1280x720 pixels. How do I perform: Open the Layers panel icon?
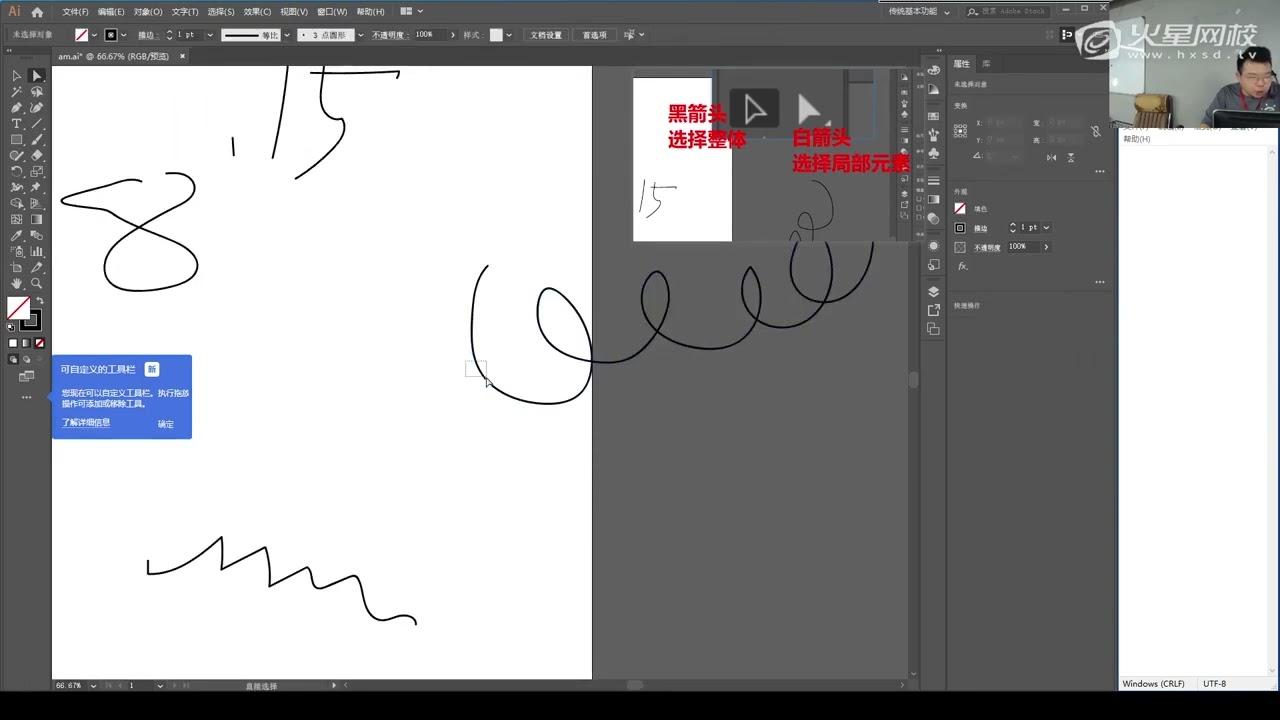[x=933, y=292]
